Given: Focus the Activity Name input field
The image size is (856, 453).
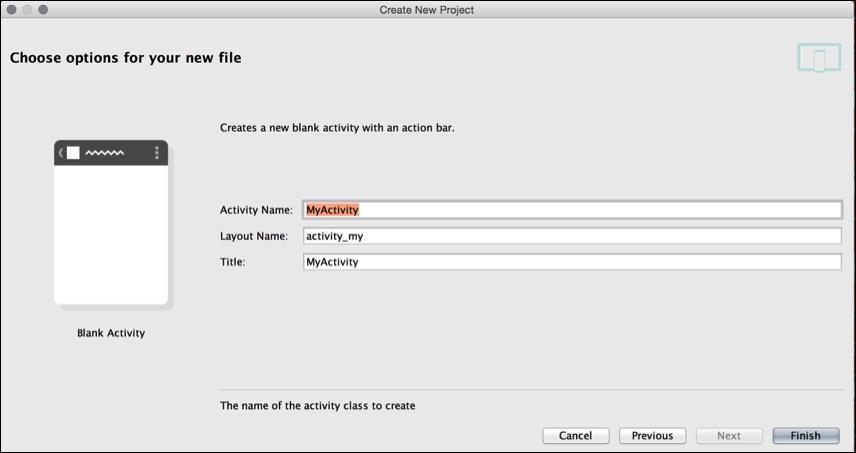Looking at the screenshot, I should tap(572, 210).
